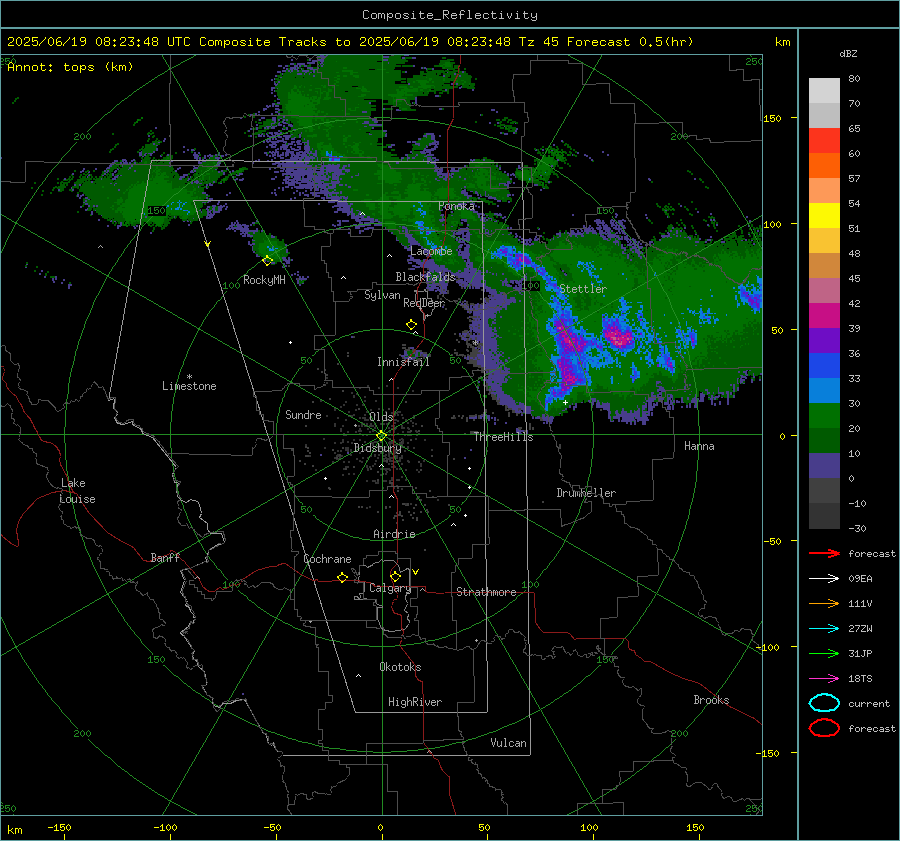Select the cyan current ellipse icon
The image size is (900, 841).
coord(824,703)
